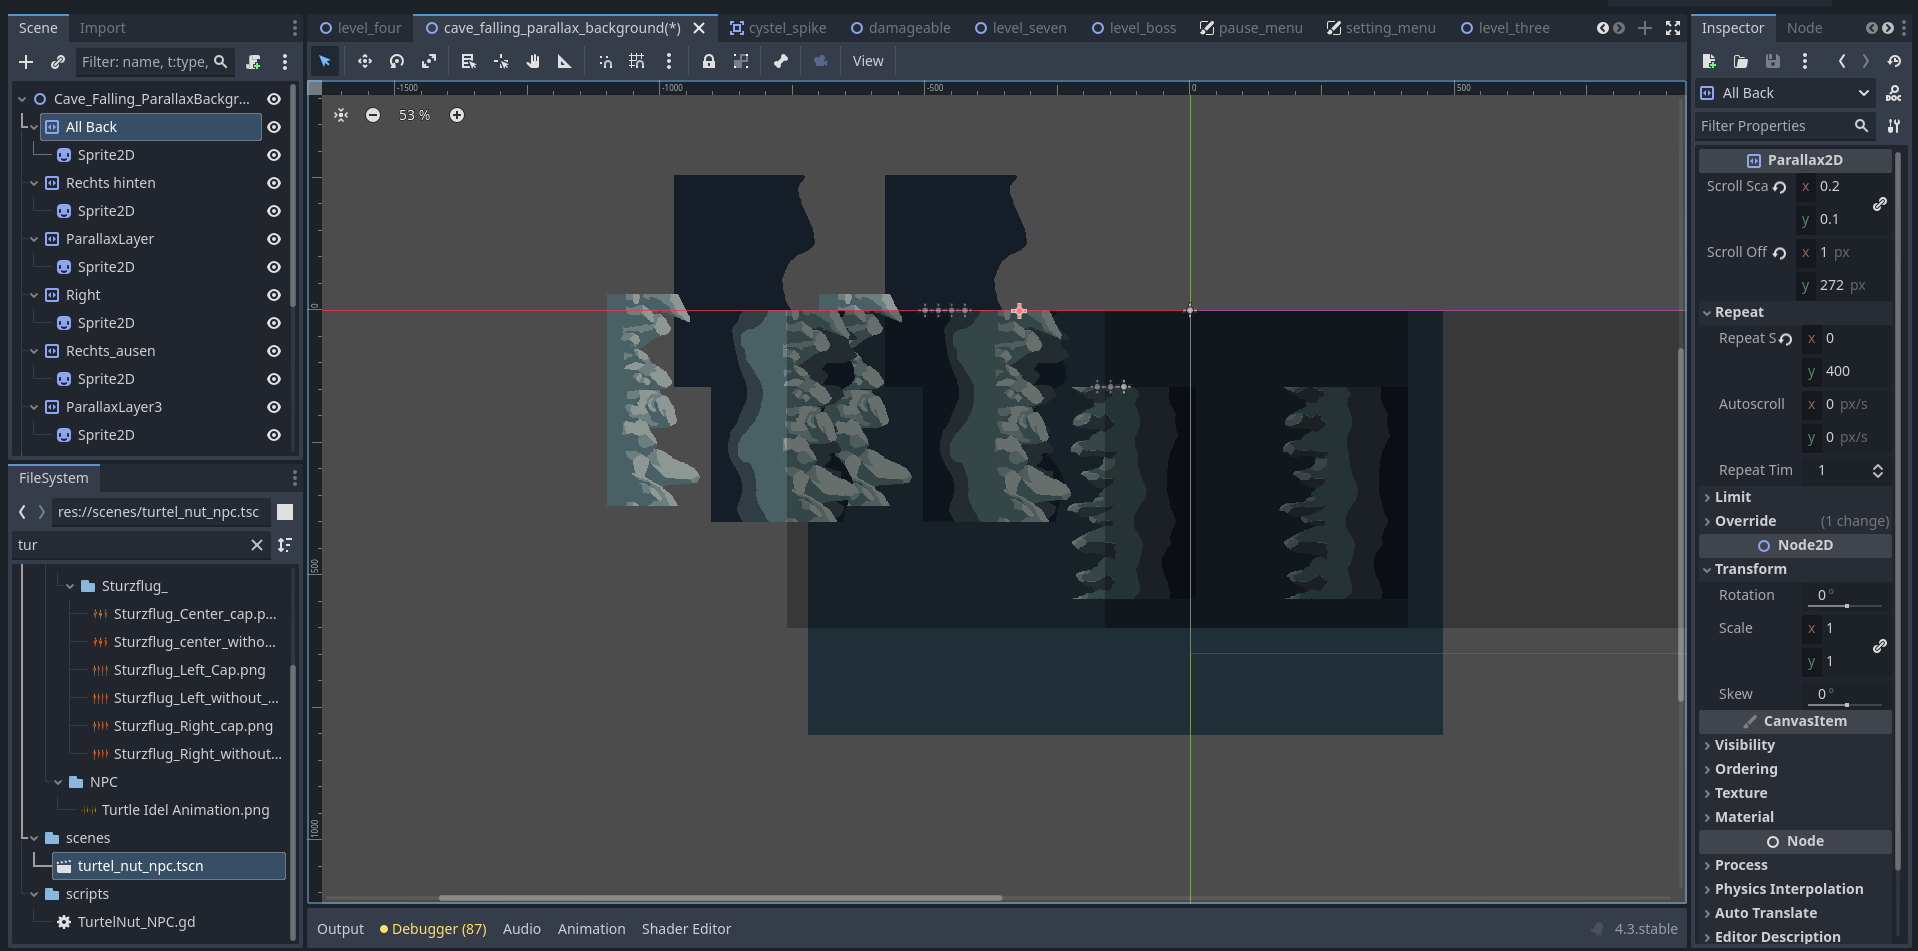This screenshot has height=951, width=1918.
Task: Toggle distraction-free fullscreen mode
Action: 1673,28
